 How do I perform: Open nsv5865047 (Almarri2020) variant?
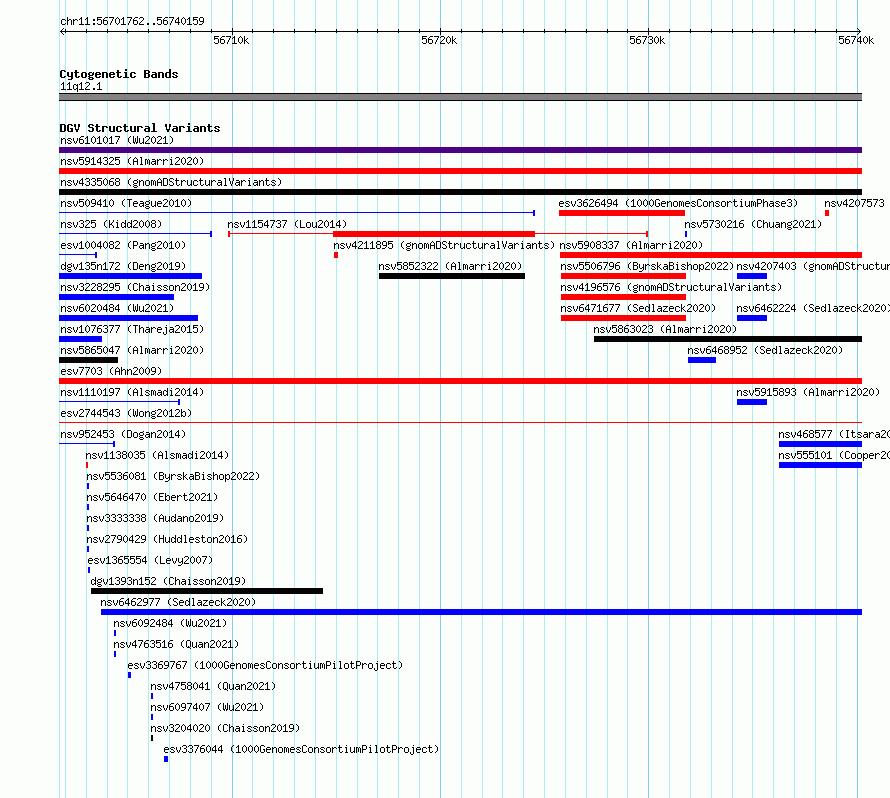(132, 350)
